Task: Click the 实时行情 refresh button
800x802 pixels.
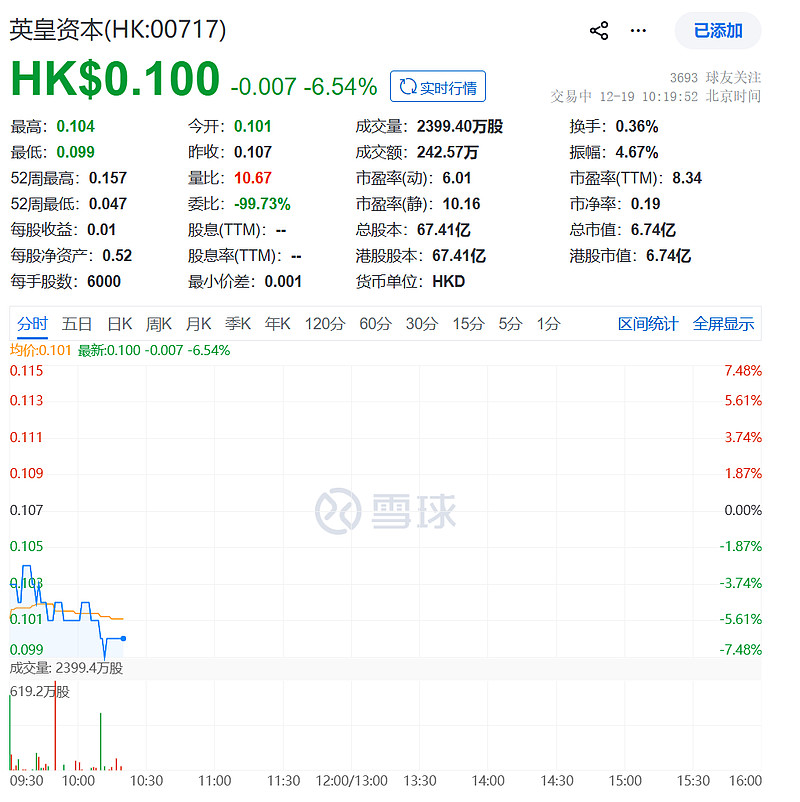Action: point(438,86)
